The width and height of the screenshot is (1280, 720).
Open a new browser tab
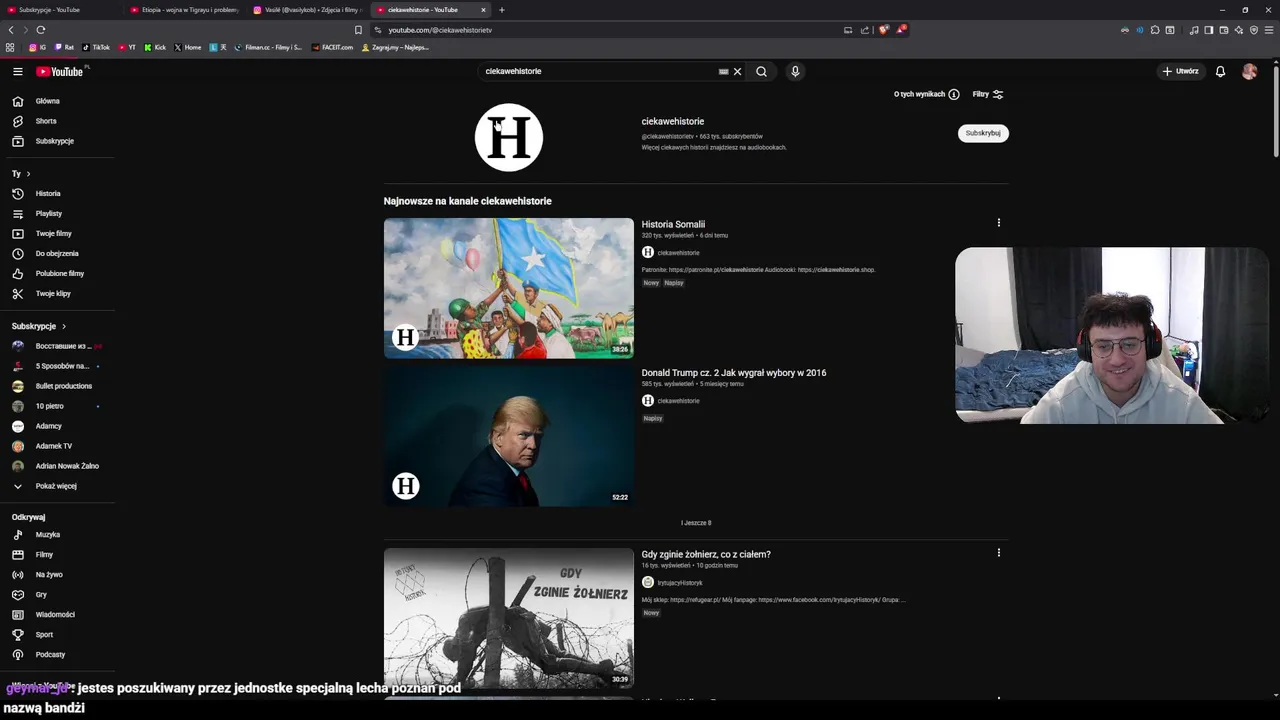[x=502, y=10]
